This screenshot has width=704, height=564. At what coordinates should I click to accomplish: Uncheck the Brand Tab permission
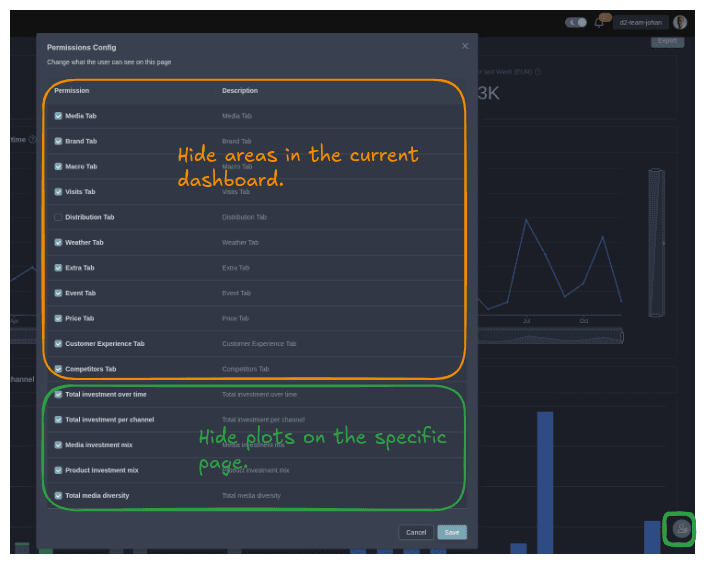coord(58,141)
